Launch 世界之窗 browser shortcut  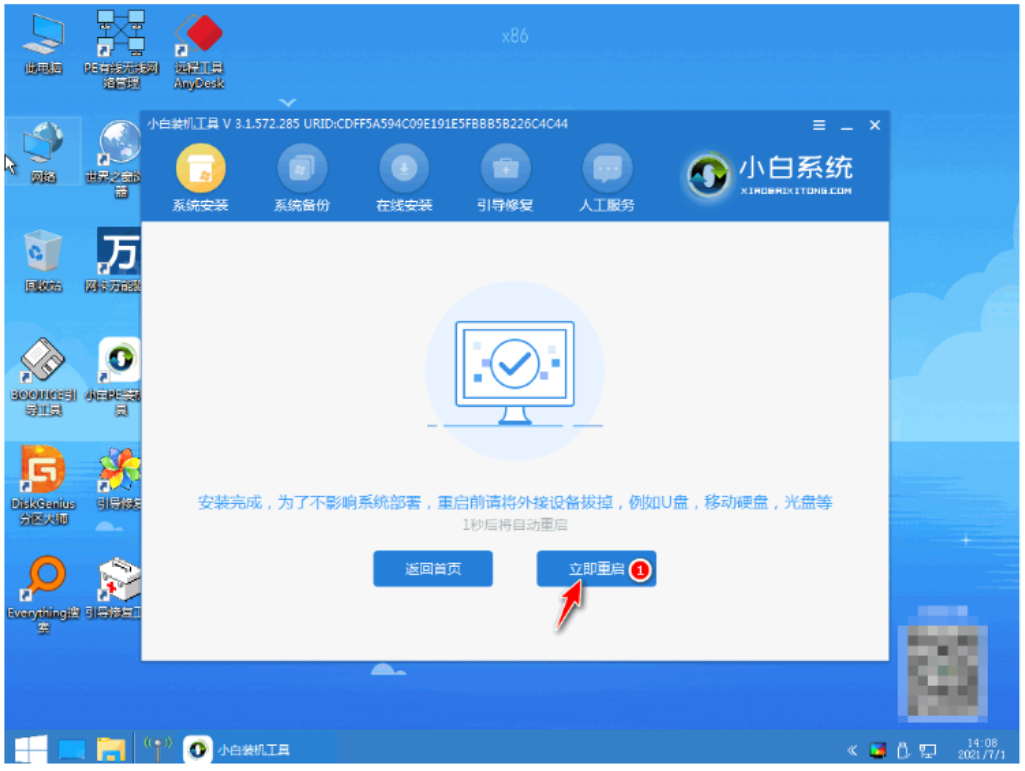point(118,159)
